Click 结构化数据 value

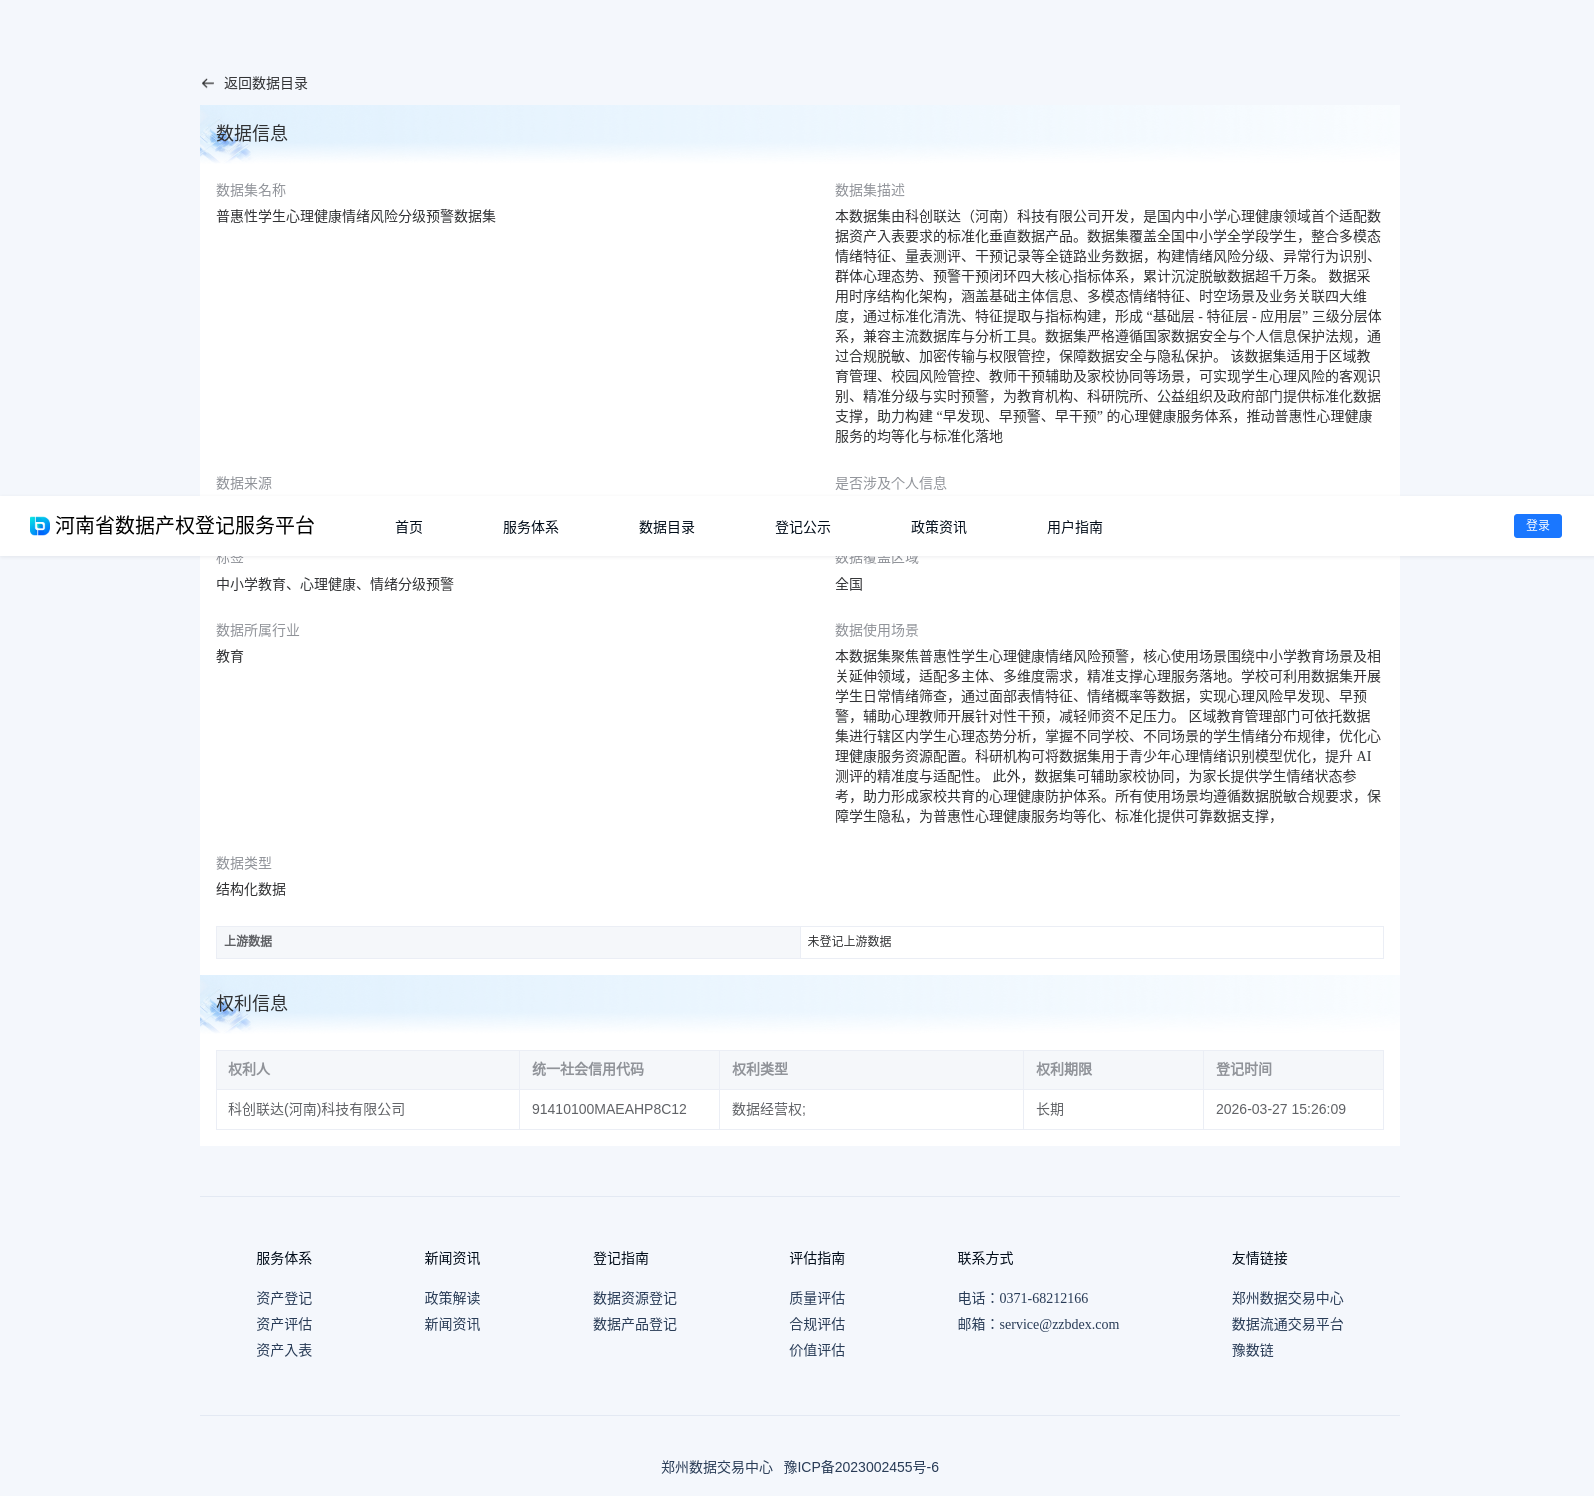tap(251, 889)
